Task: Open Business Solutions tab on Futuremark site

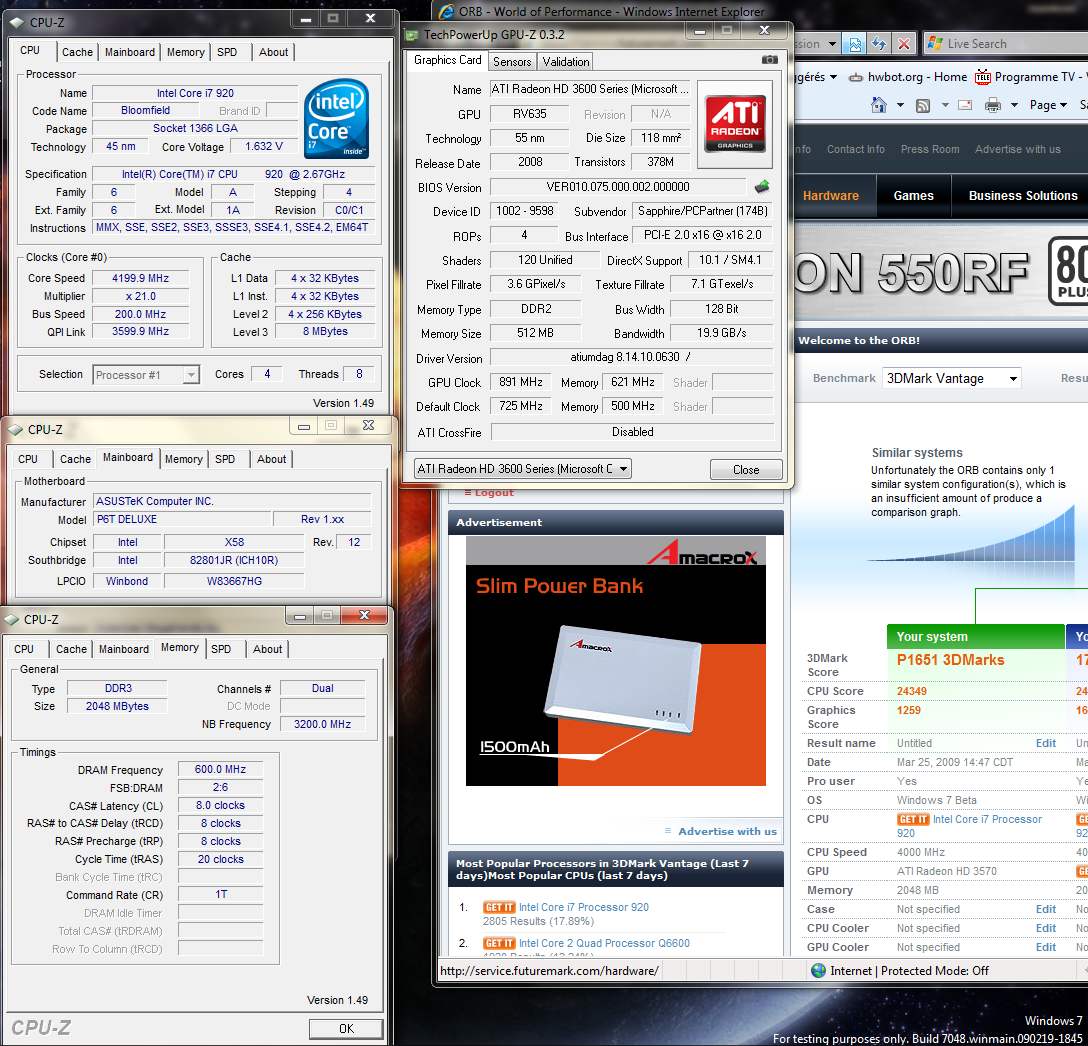Action: click(x=1023, y=196)
